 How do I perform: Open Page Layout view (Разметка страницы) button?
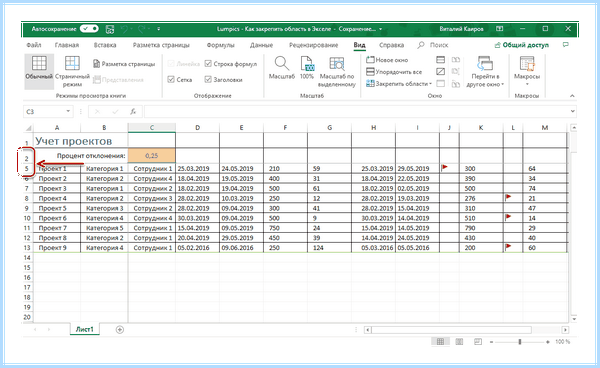click(124, 64)
